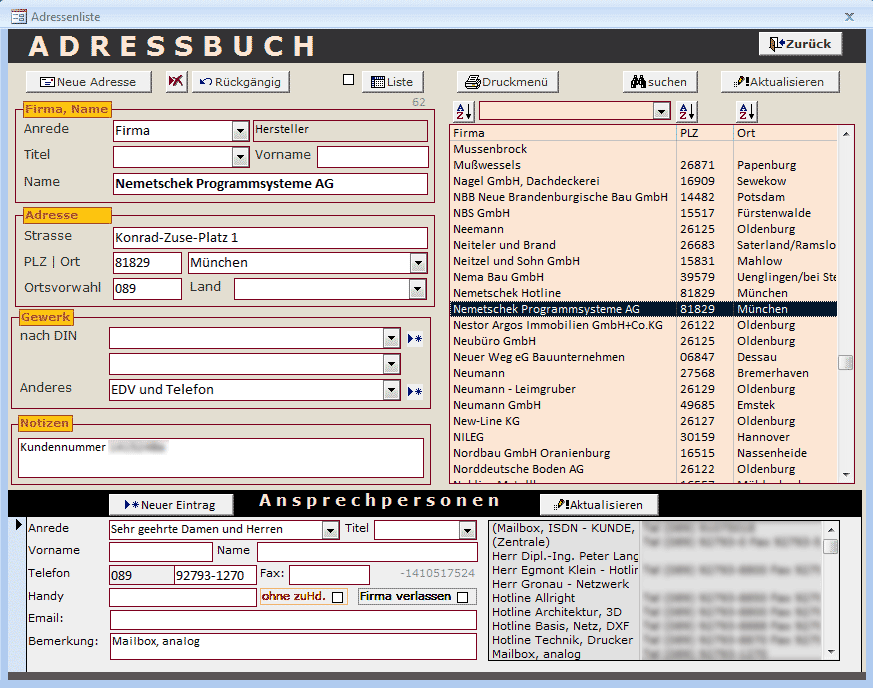Click Aktualisieren in the top toolbar
This screenshot has width=873, height=688.
[x=779, y=82]
